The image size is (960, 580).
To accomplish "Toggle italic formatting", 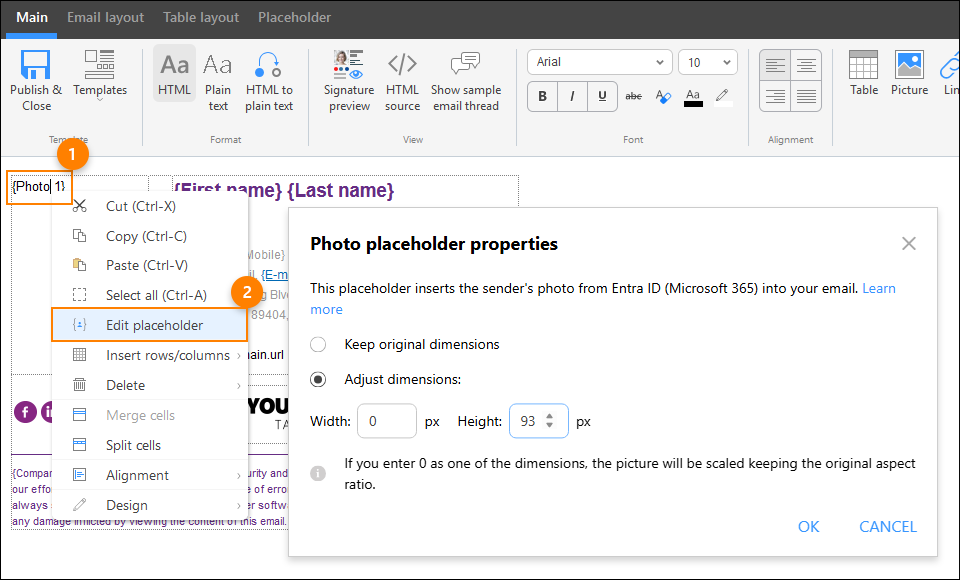I will 572,96.
